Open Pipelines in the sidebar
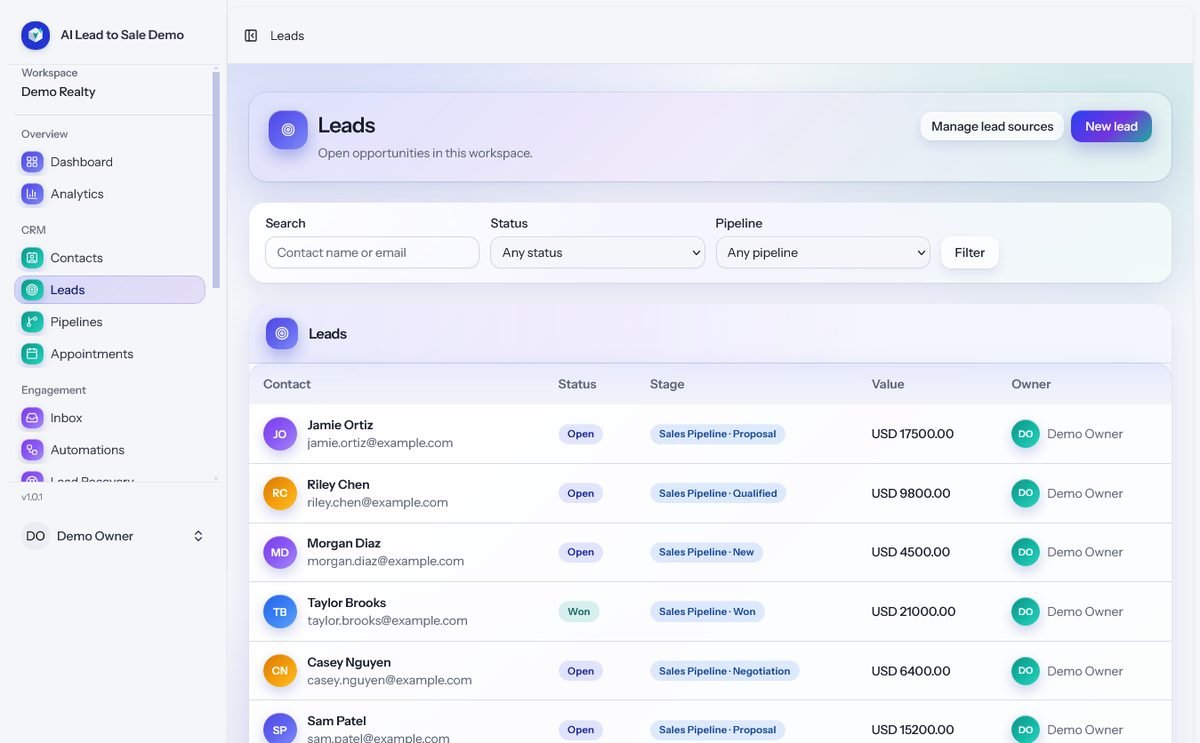Image resolution: width=1200 pixels, height=743 pixels. (110, 322)
